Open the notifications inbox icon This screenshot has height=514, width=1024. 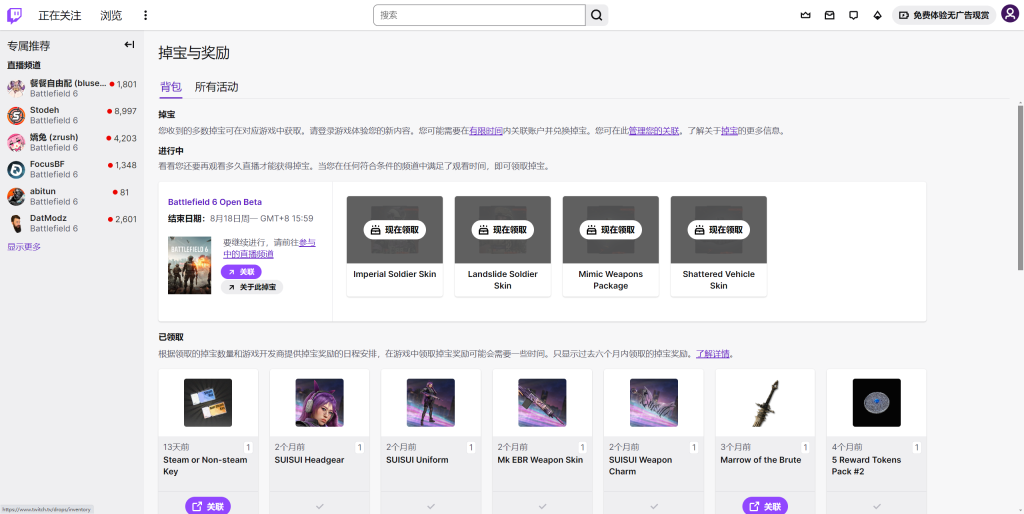coord(829,15)
